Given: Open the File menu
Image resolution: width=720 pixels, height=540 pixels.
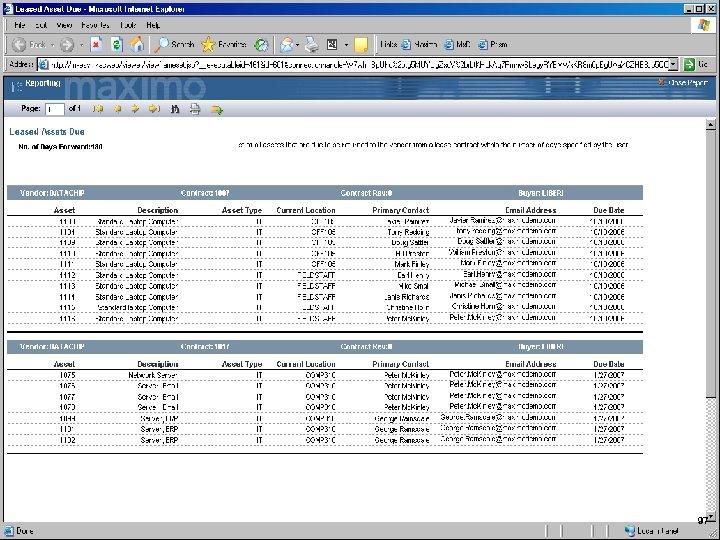Looking at the screenshot, I should pos(20,25).
